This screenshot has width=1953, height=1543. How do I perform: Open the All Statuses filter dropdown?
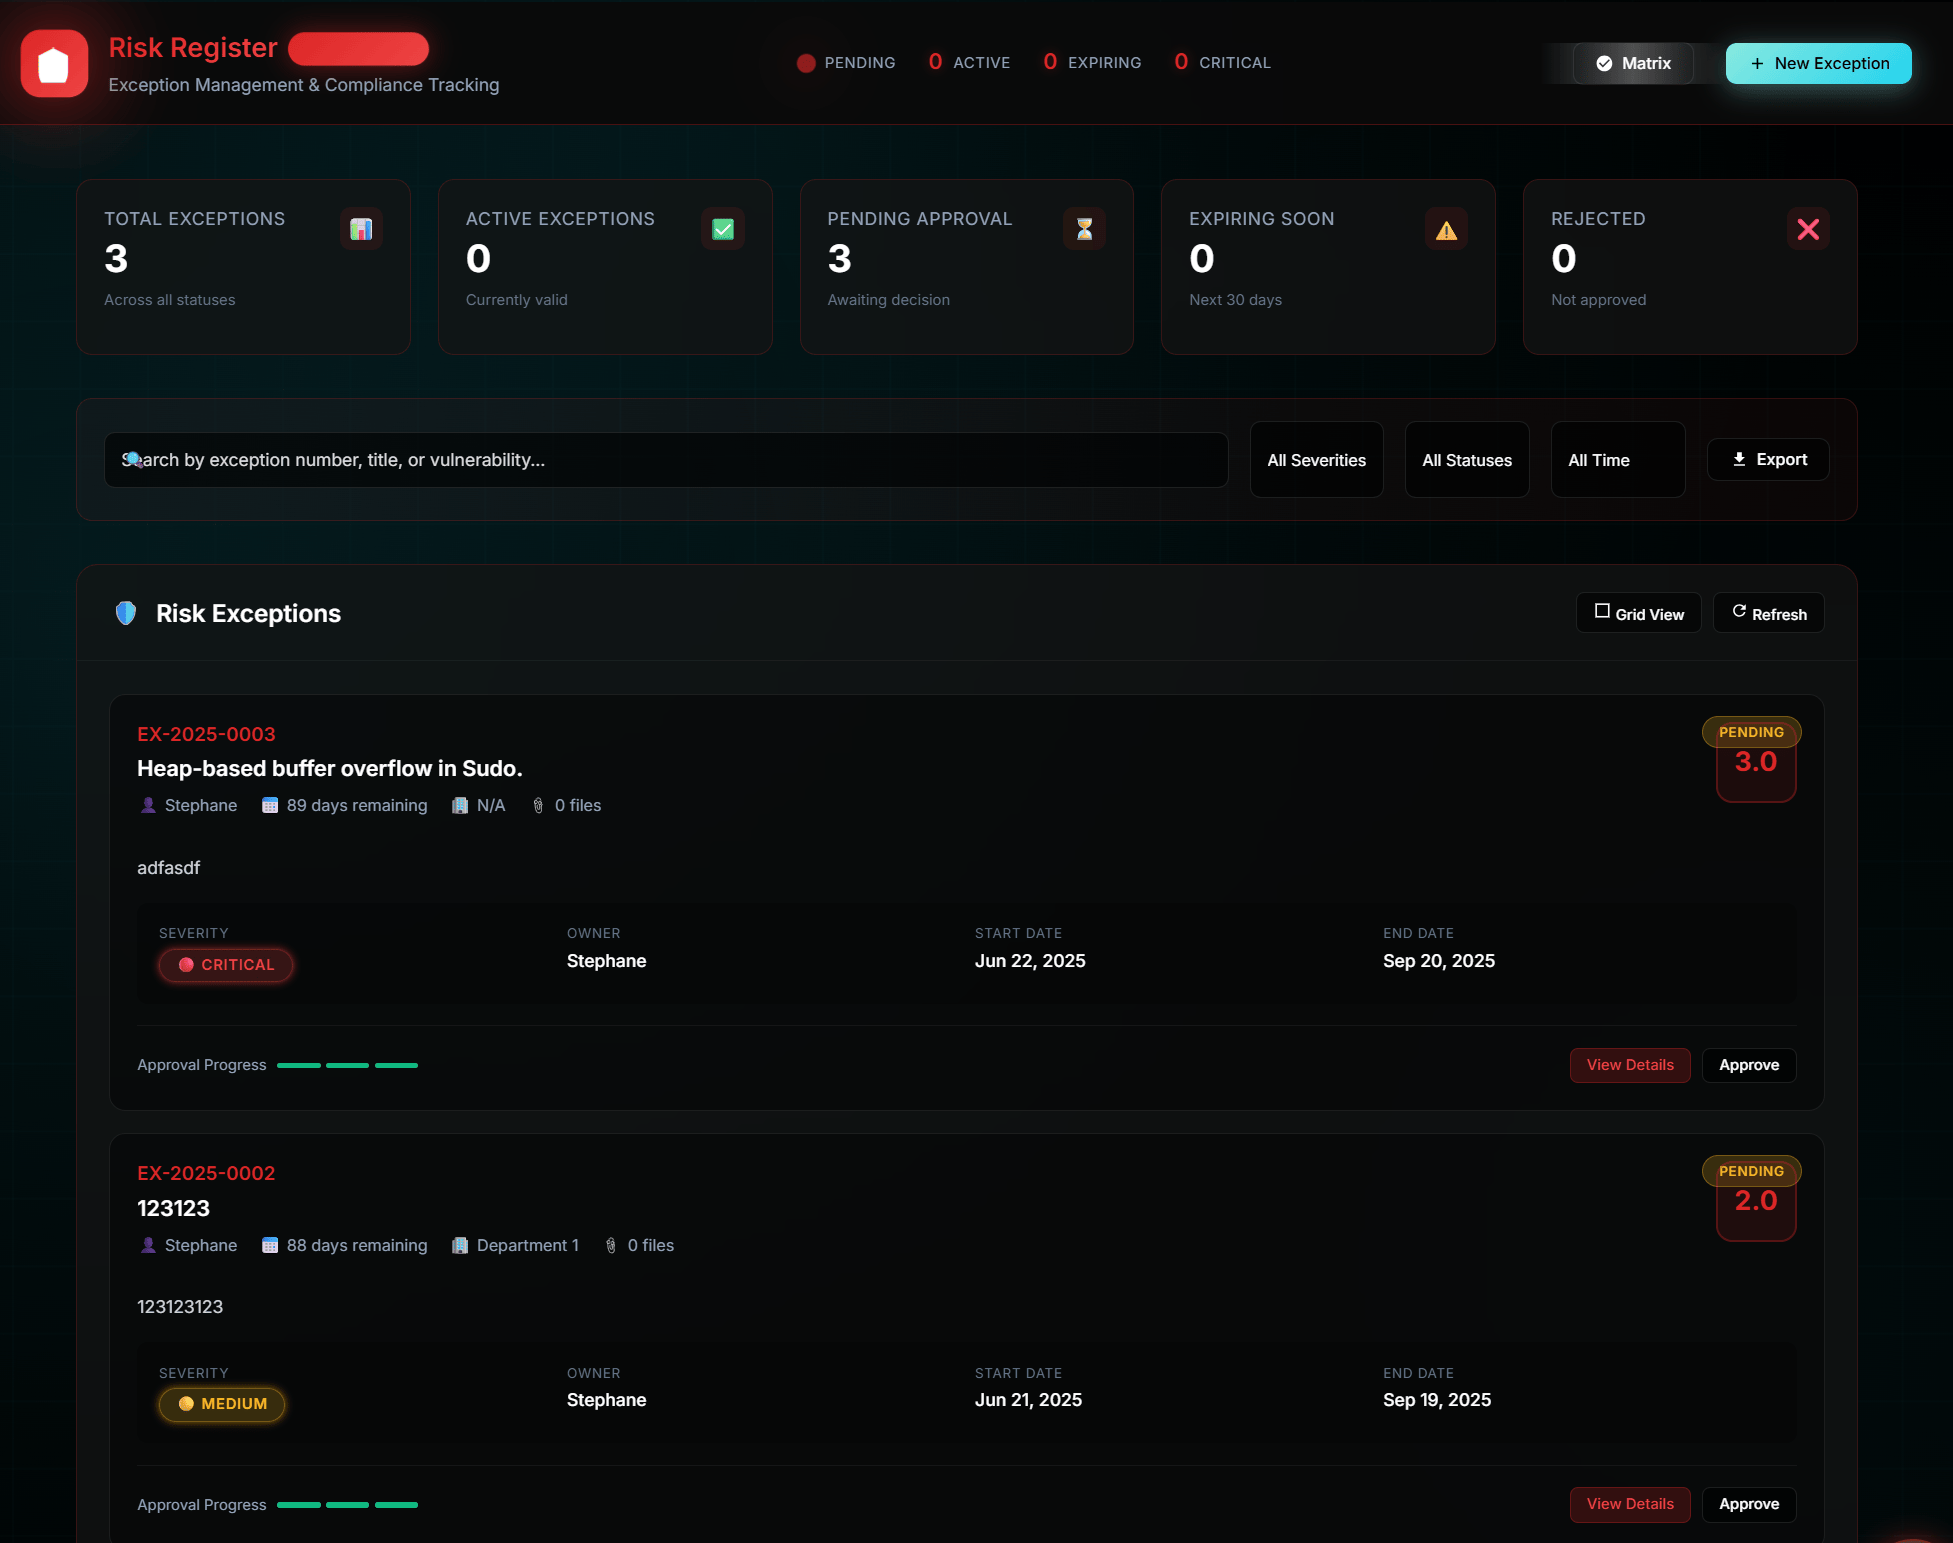click(x=1467, y=460)
